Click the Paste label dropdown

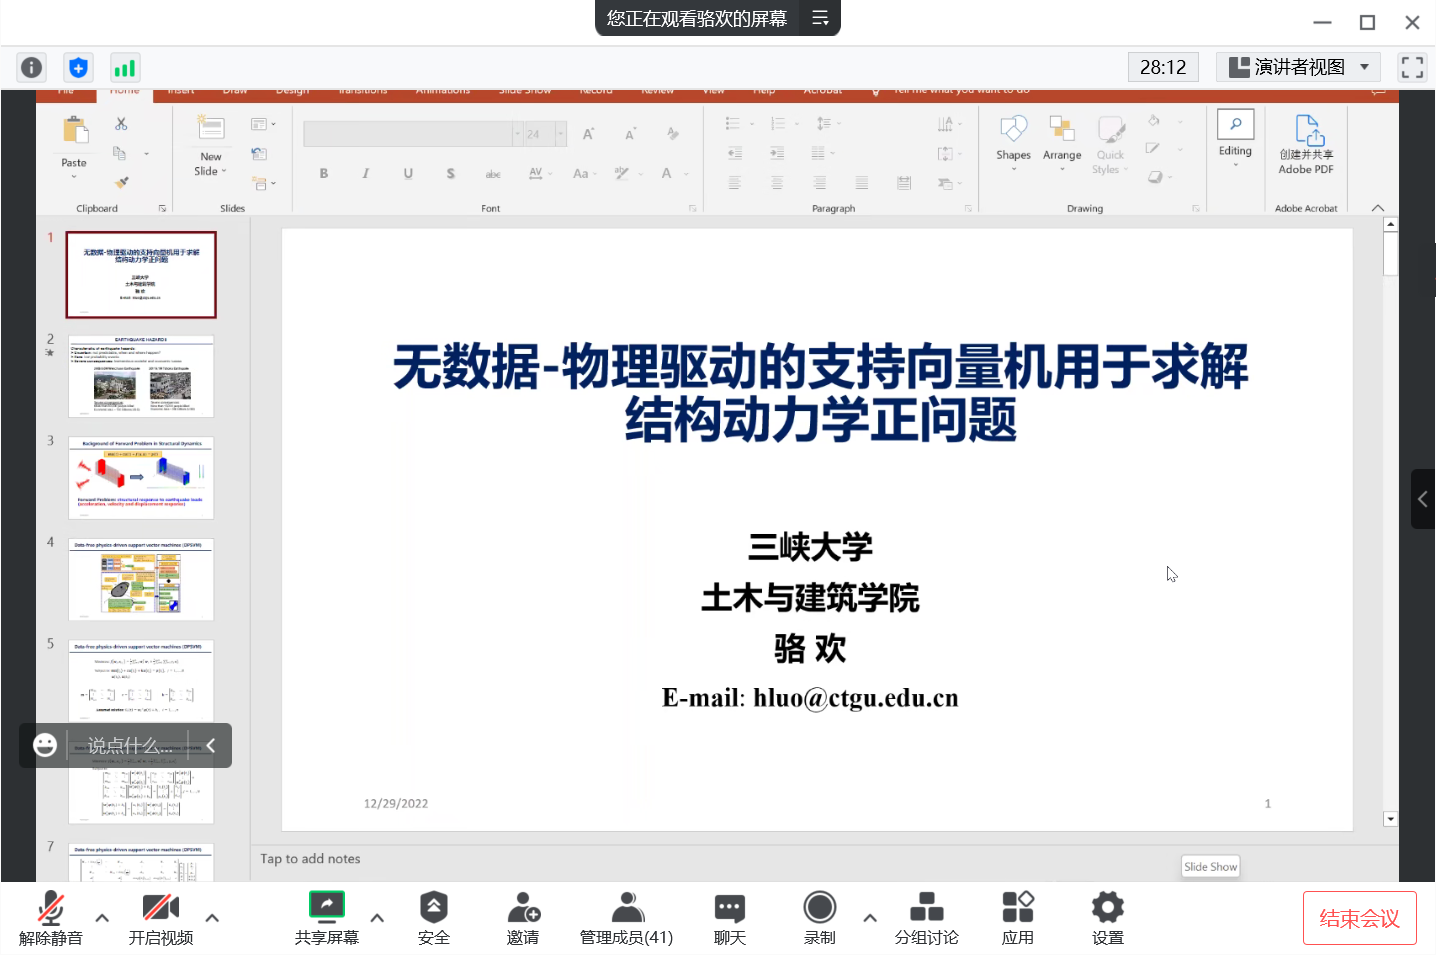pyautogui.click(x=74, y=168)
